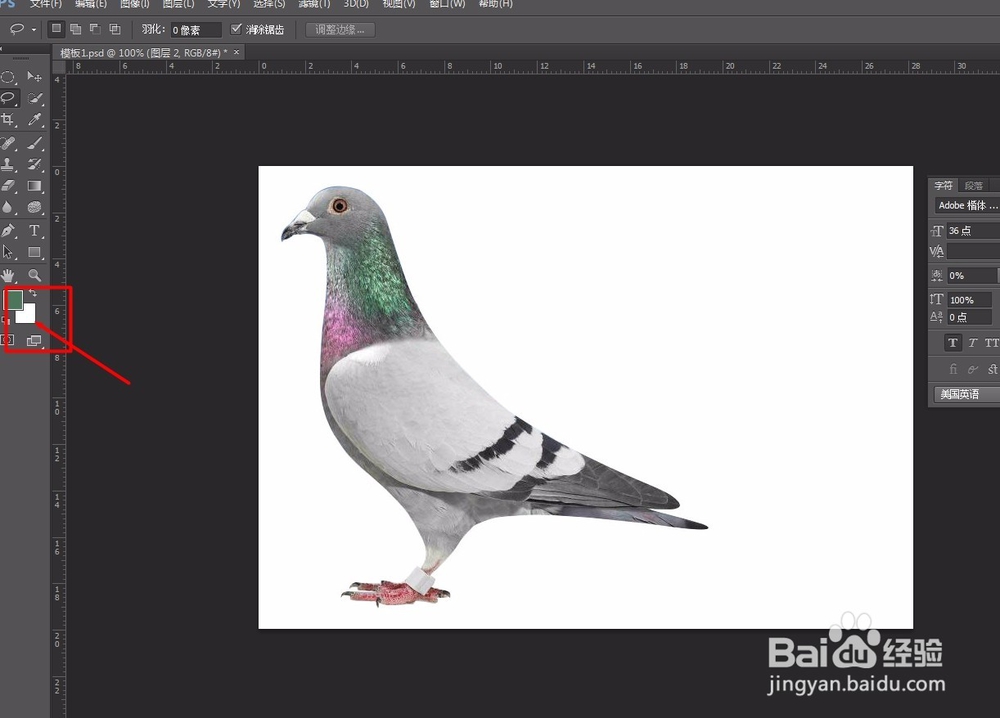This screenshot has width=1000, height=718.
Task: Select the Eraser tool
Action: [x=8, y=186]
